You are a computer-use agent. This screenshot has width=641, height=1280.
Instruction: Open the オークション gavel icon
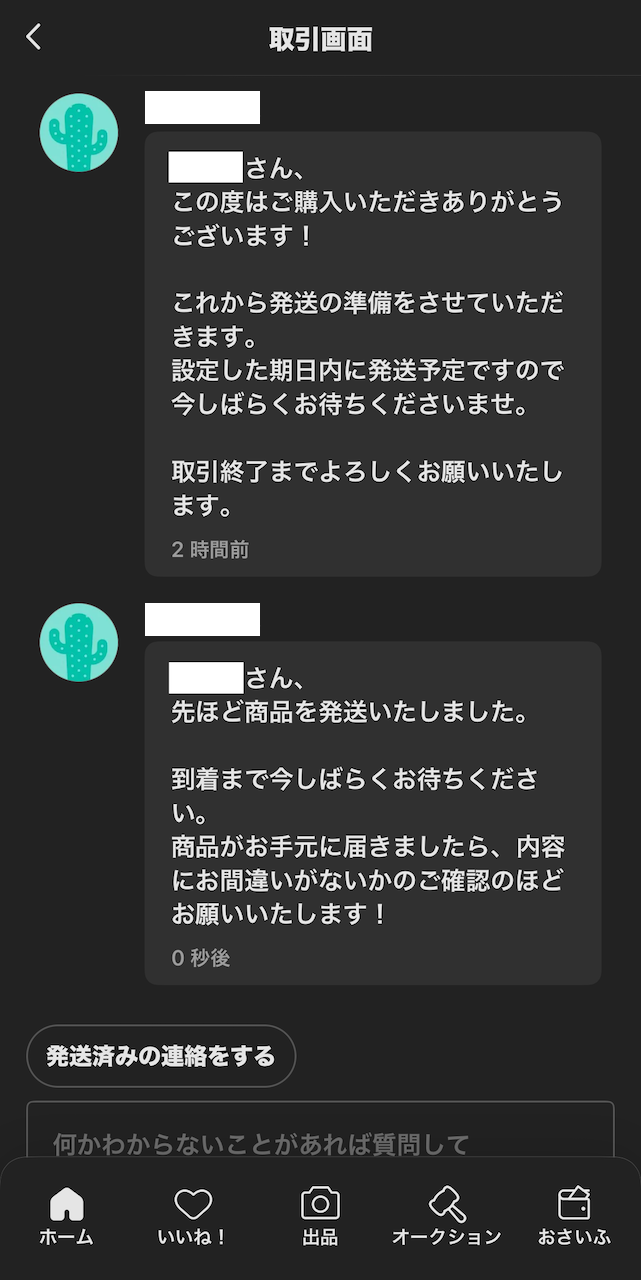click(446, 1203)
